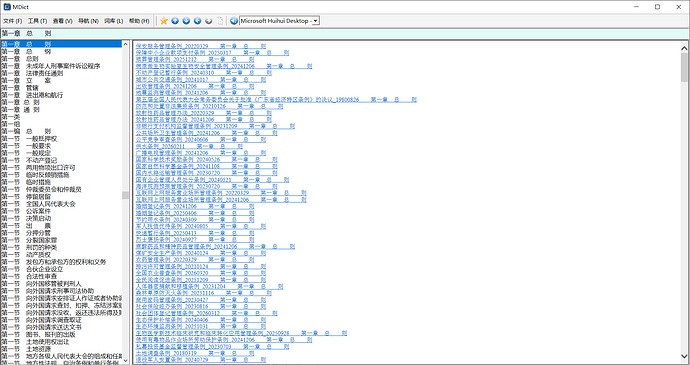690x365 pixels.
Task: Select list entry 第一章 管辖
Action: click(61, 88)
